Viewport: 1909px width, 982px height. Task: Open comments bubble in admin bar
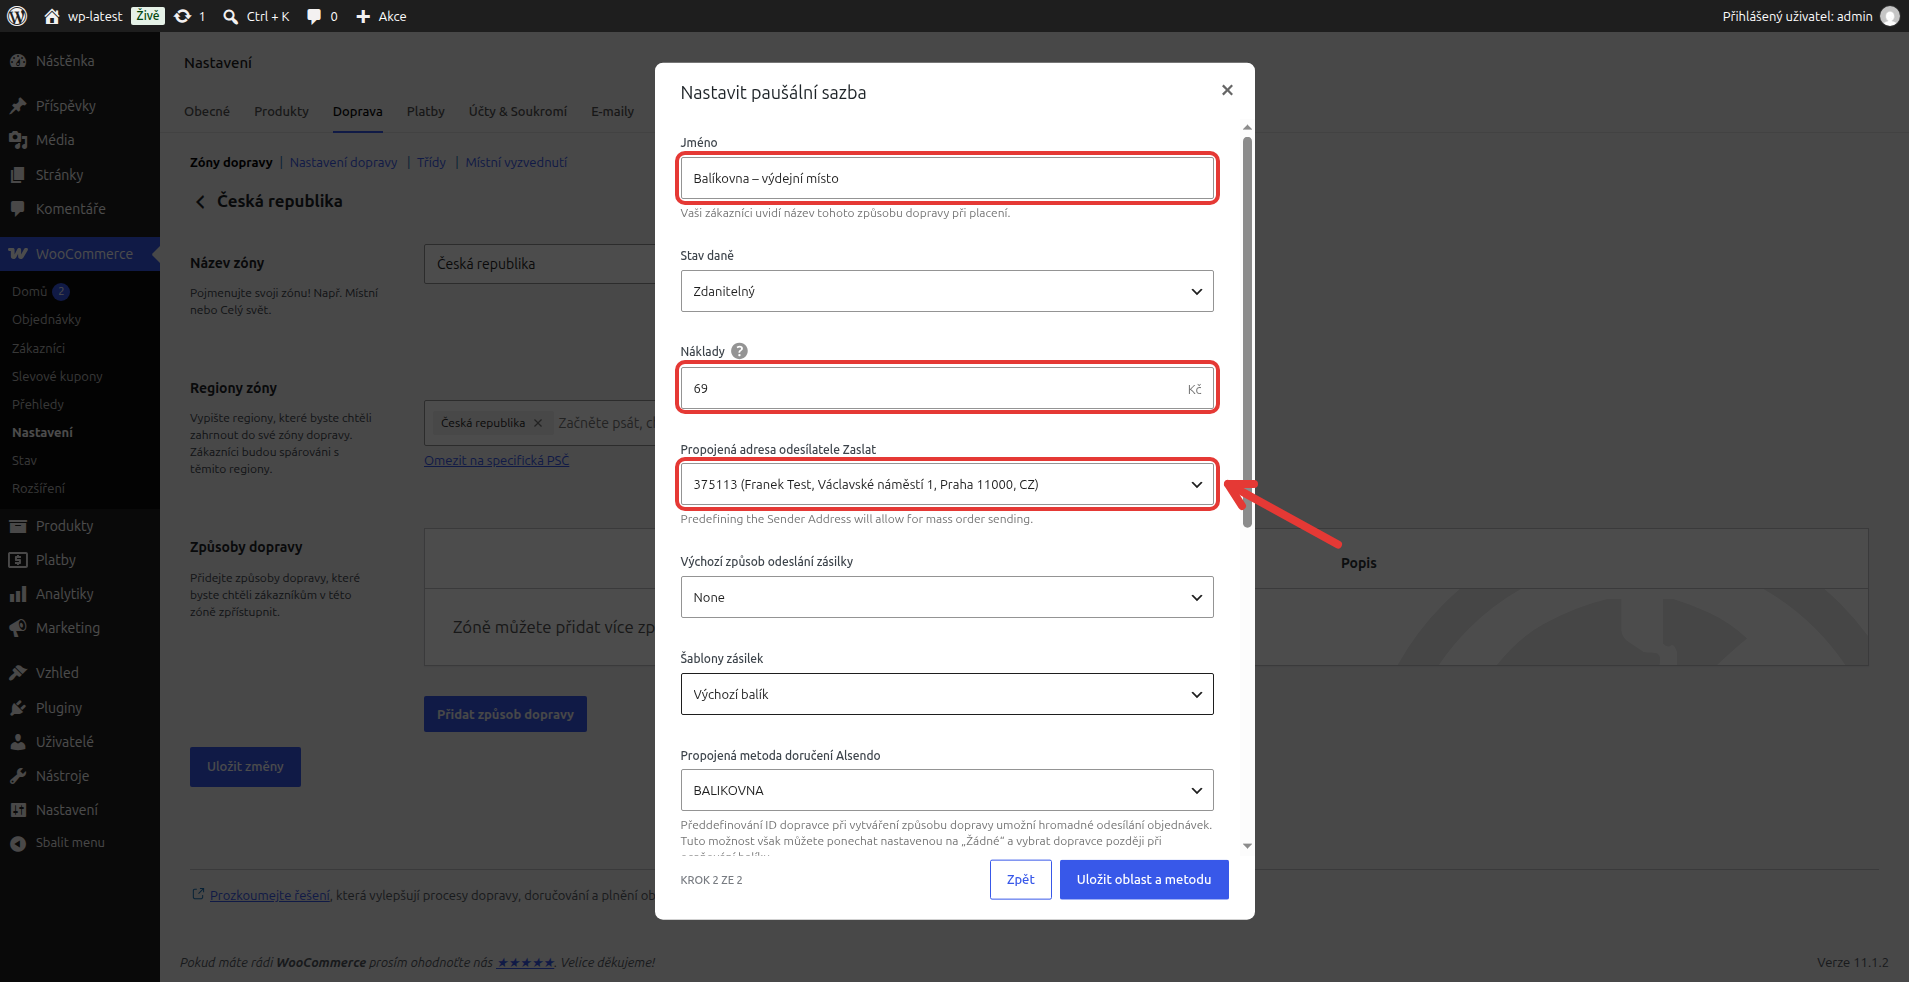(314, 16)
